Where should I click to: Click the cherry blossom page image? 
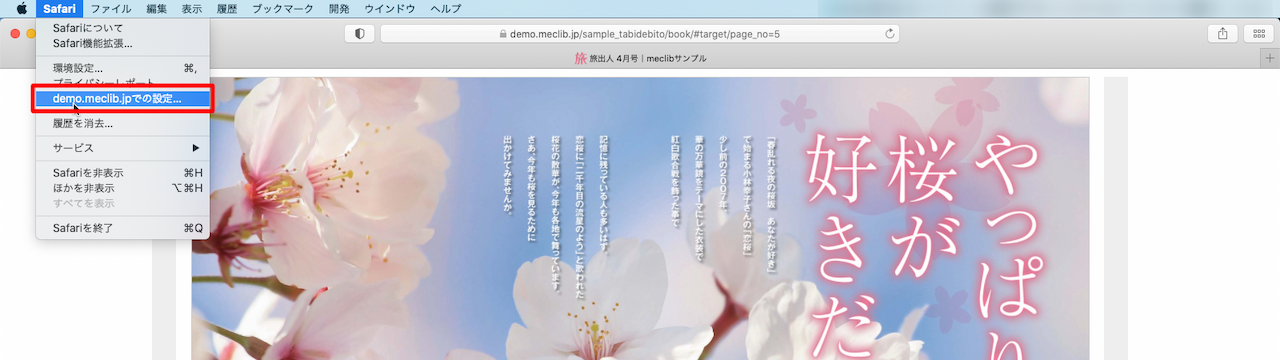tap(640, 218)
